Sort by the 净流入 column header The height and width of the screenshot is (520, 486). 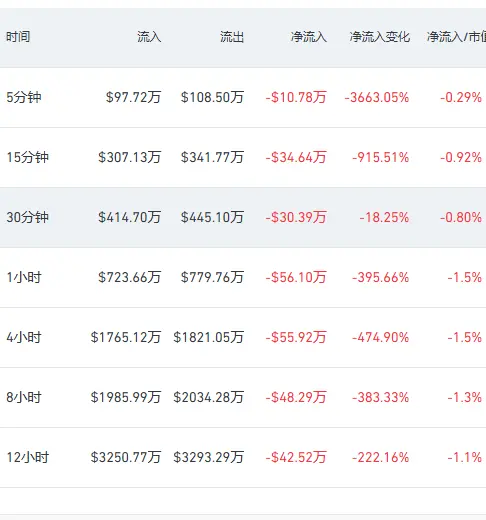click(308, 37)
